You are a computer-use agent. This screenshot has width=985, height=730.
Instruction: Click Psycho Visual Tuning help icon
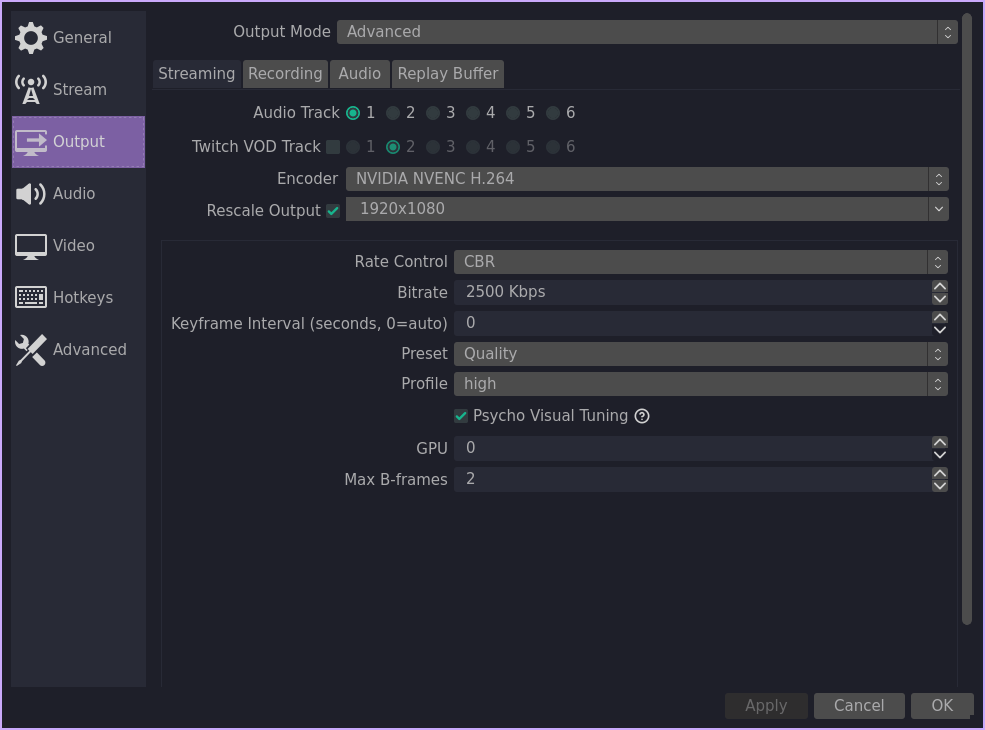click(x=642, y=416)
